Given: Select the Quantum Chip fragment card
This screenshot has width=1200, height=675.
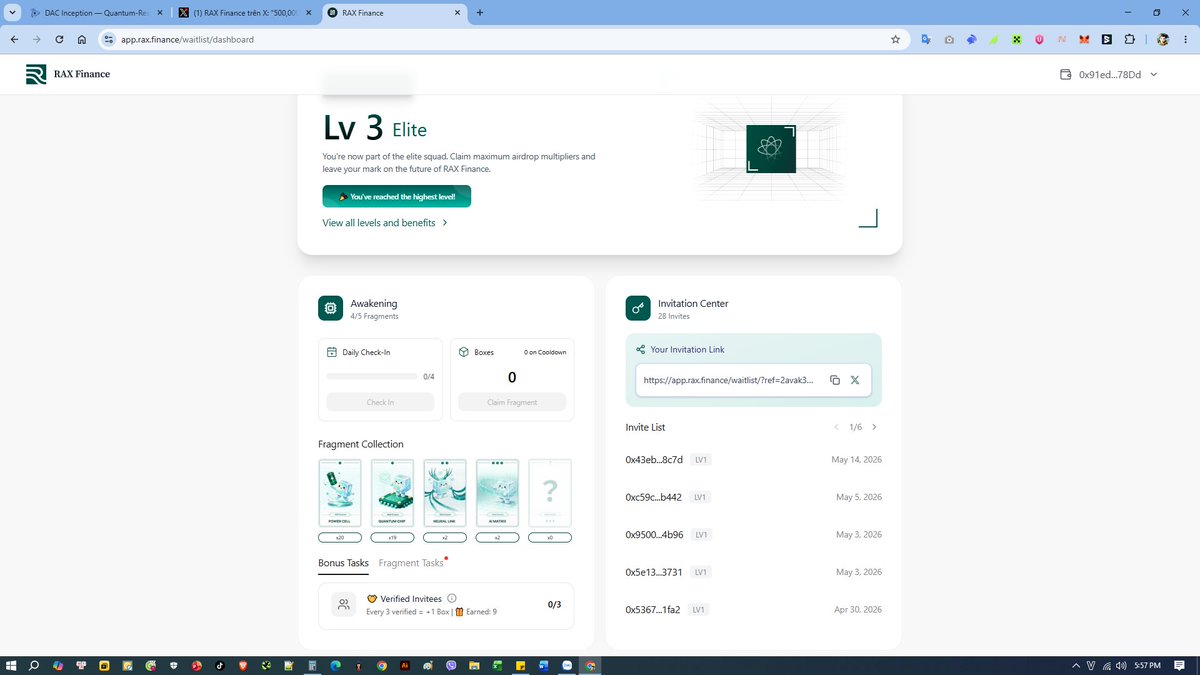Looking at the screenshot, I should (x=392, y=493).
